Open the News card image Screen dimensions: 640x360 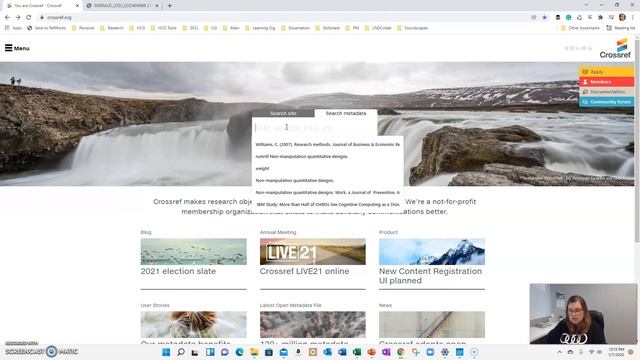432,324
